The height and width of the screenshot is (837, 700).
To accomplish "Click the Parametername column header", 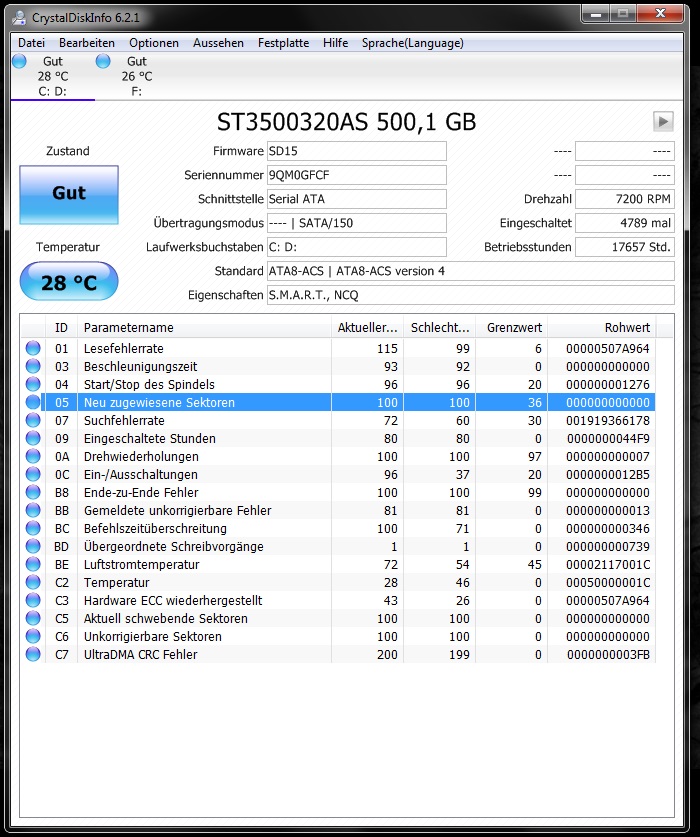I will click(x=204, y=328).
